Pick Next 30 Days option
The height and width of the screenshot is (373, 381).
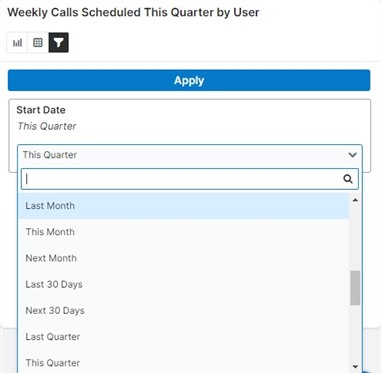click(x=183, y=310)
